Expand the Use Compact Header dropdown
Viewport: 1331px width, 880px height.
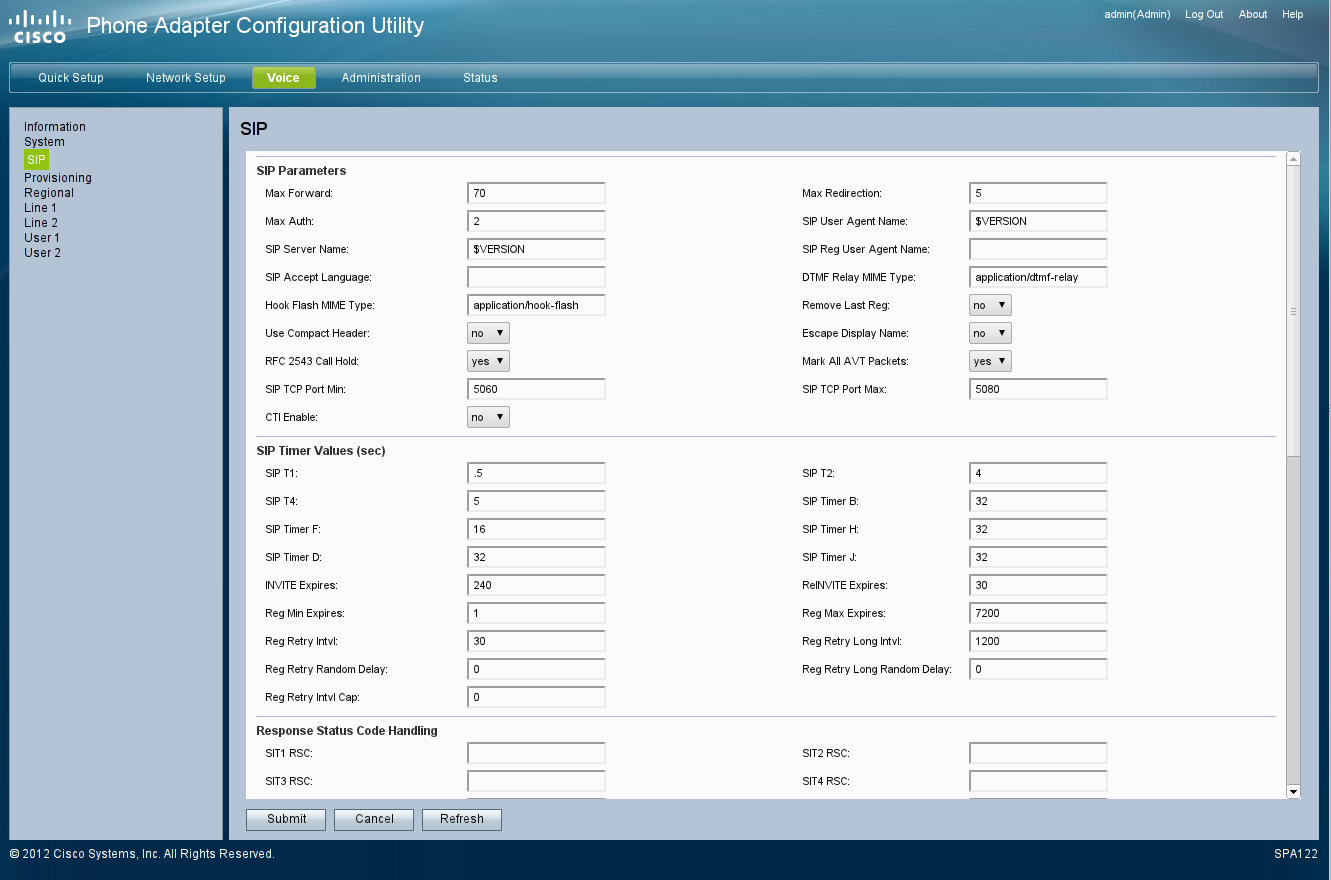point(488,333)
